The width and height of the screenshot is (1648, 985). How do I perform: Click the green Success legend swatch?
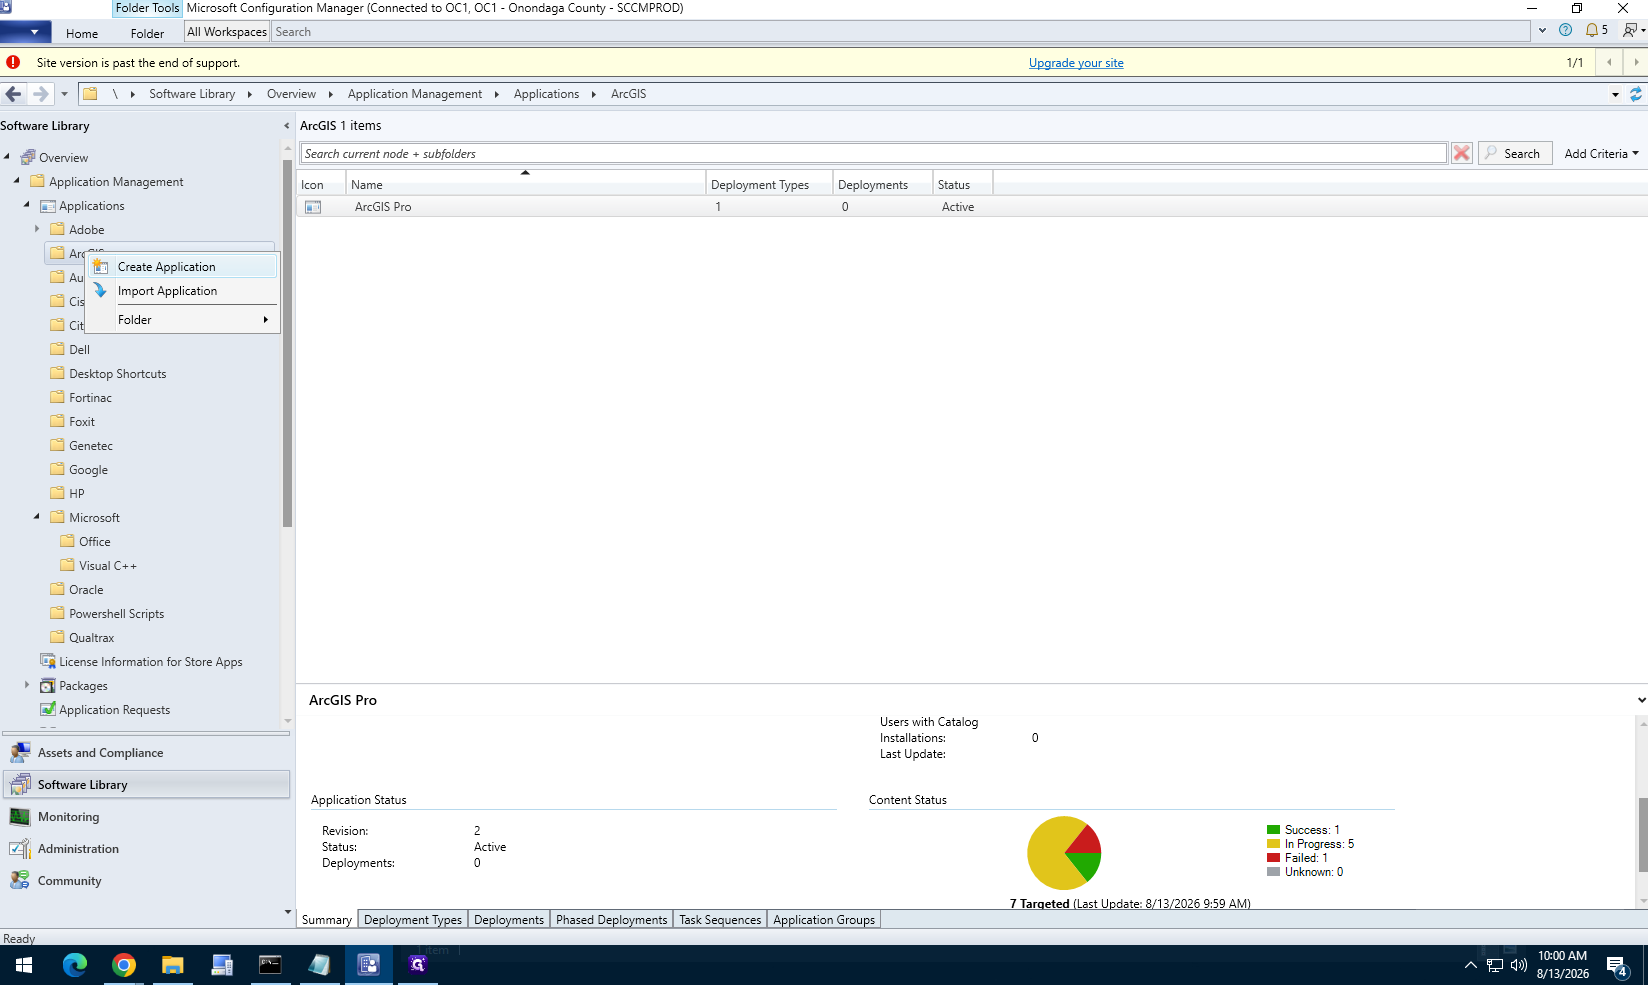1273,830
